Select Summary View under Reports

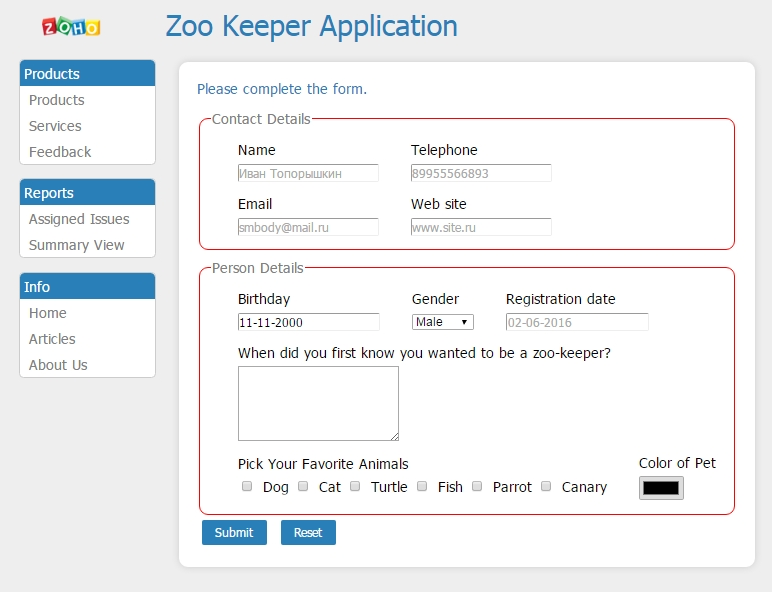coord(77,245)
